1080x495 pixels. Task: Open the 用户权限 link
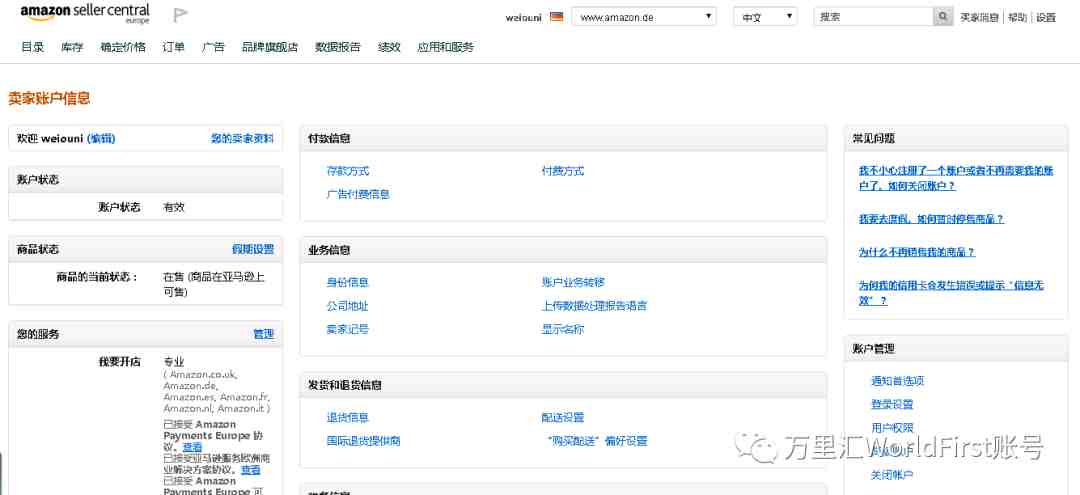pos(892,428)
